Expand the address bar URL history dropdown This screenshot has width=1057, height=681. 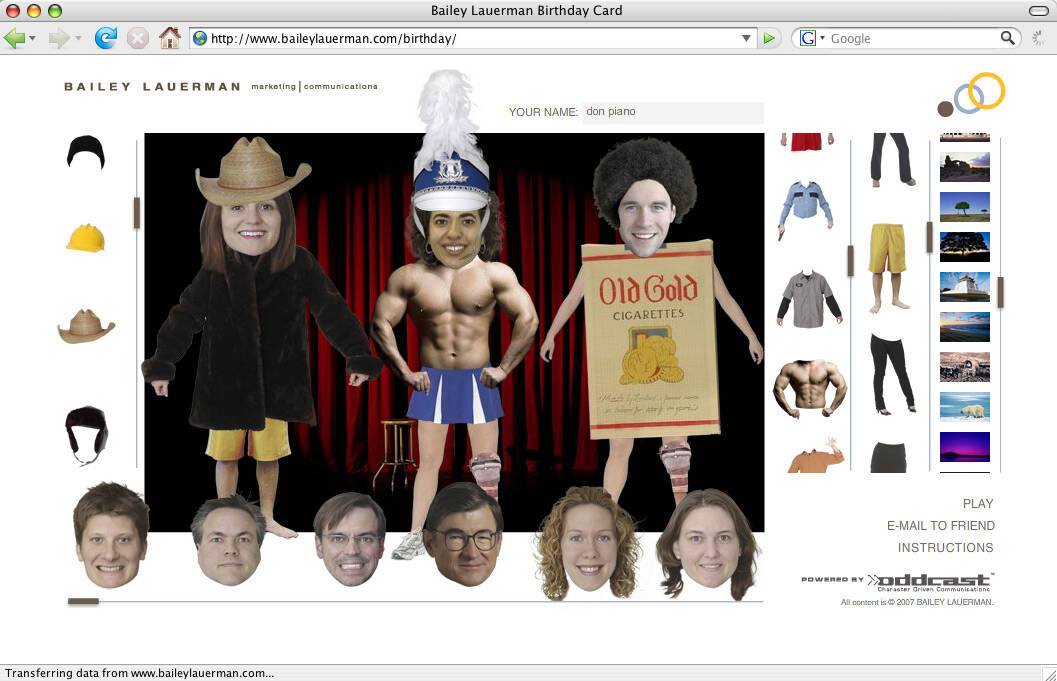[x=746, y=38]
